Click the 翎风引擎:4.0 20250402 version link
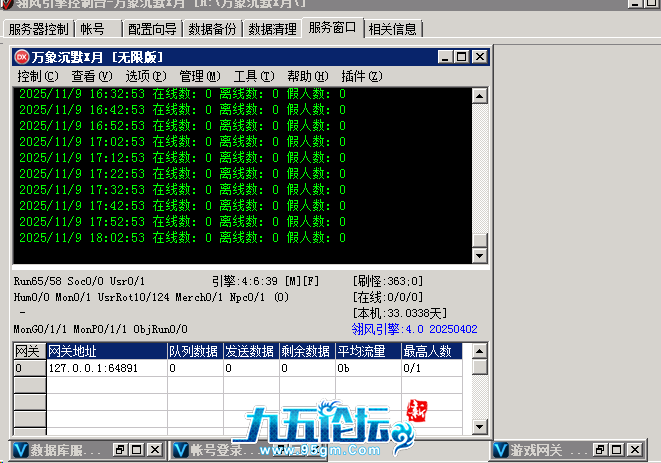 coord(414,329)
